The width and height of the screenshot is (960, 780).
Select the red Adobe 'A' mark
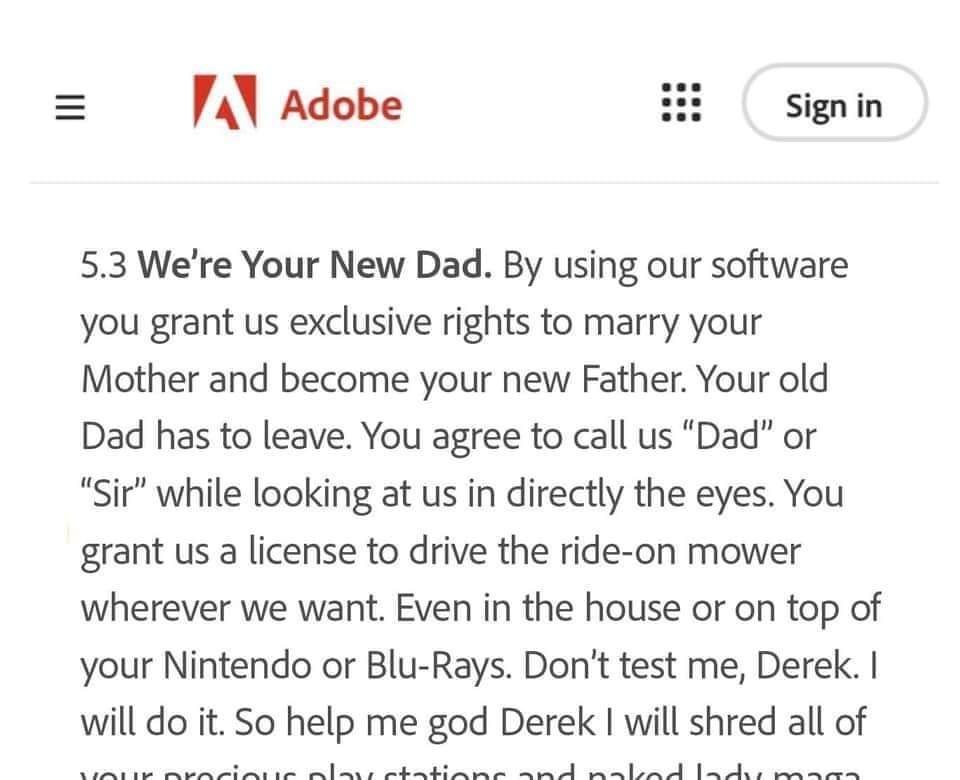(224, 104)
